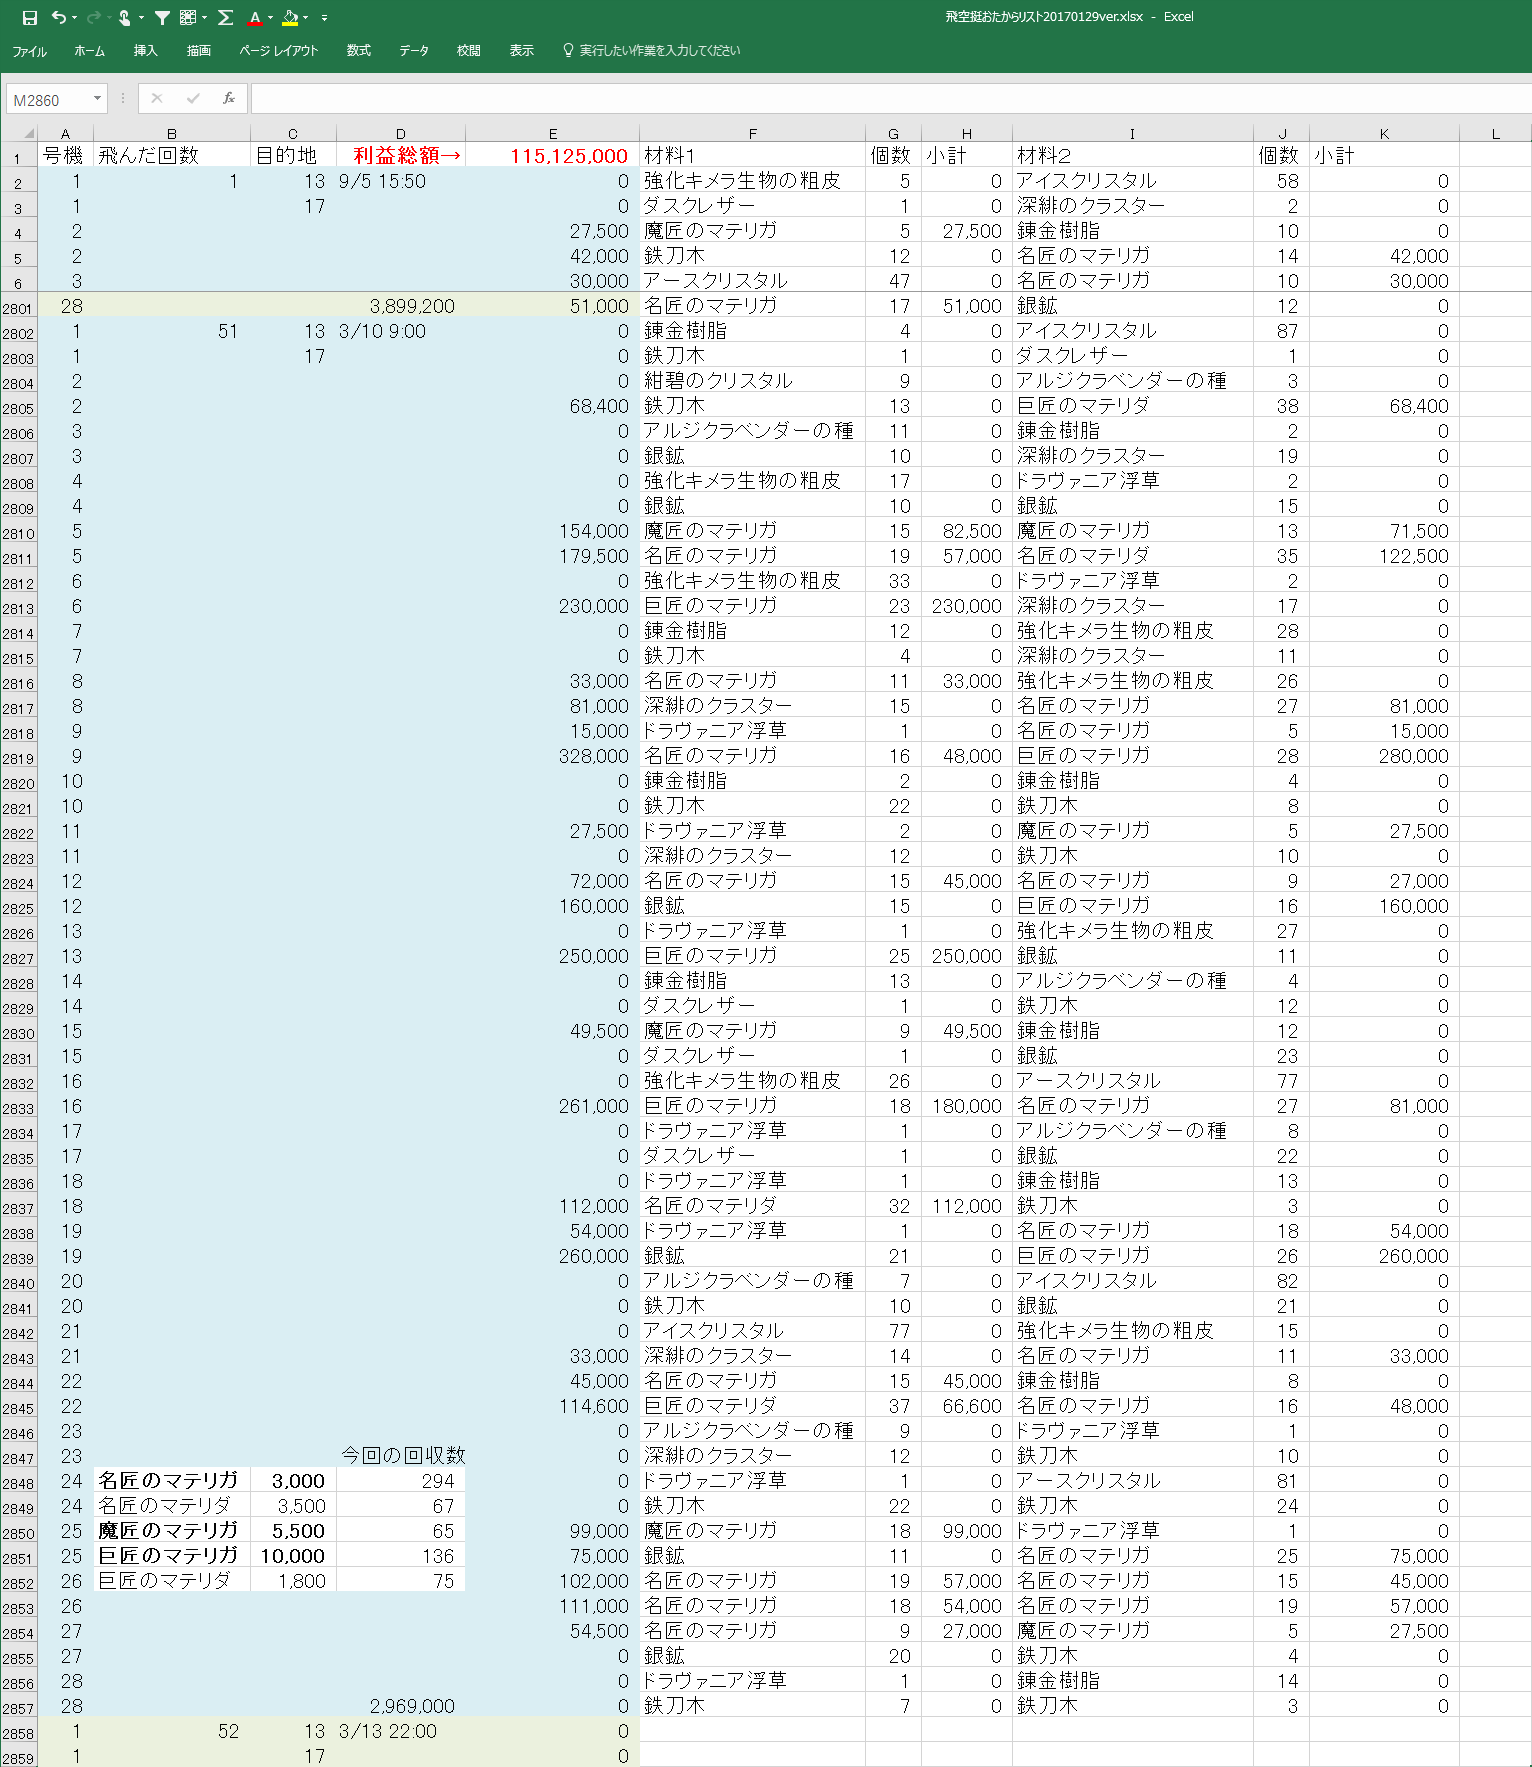Click the fx Insert Function icon
Image resolution: width=1532 pixels, height=1767 pixels.
229,98
